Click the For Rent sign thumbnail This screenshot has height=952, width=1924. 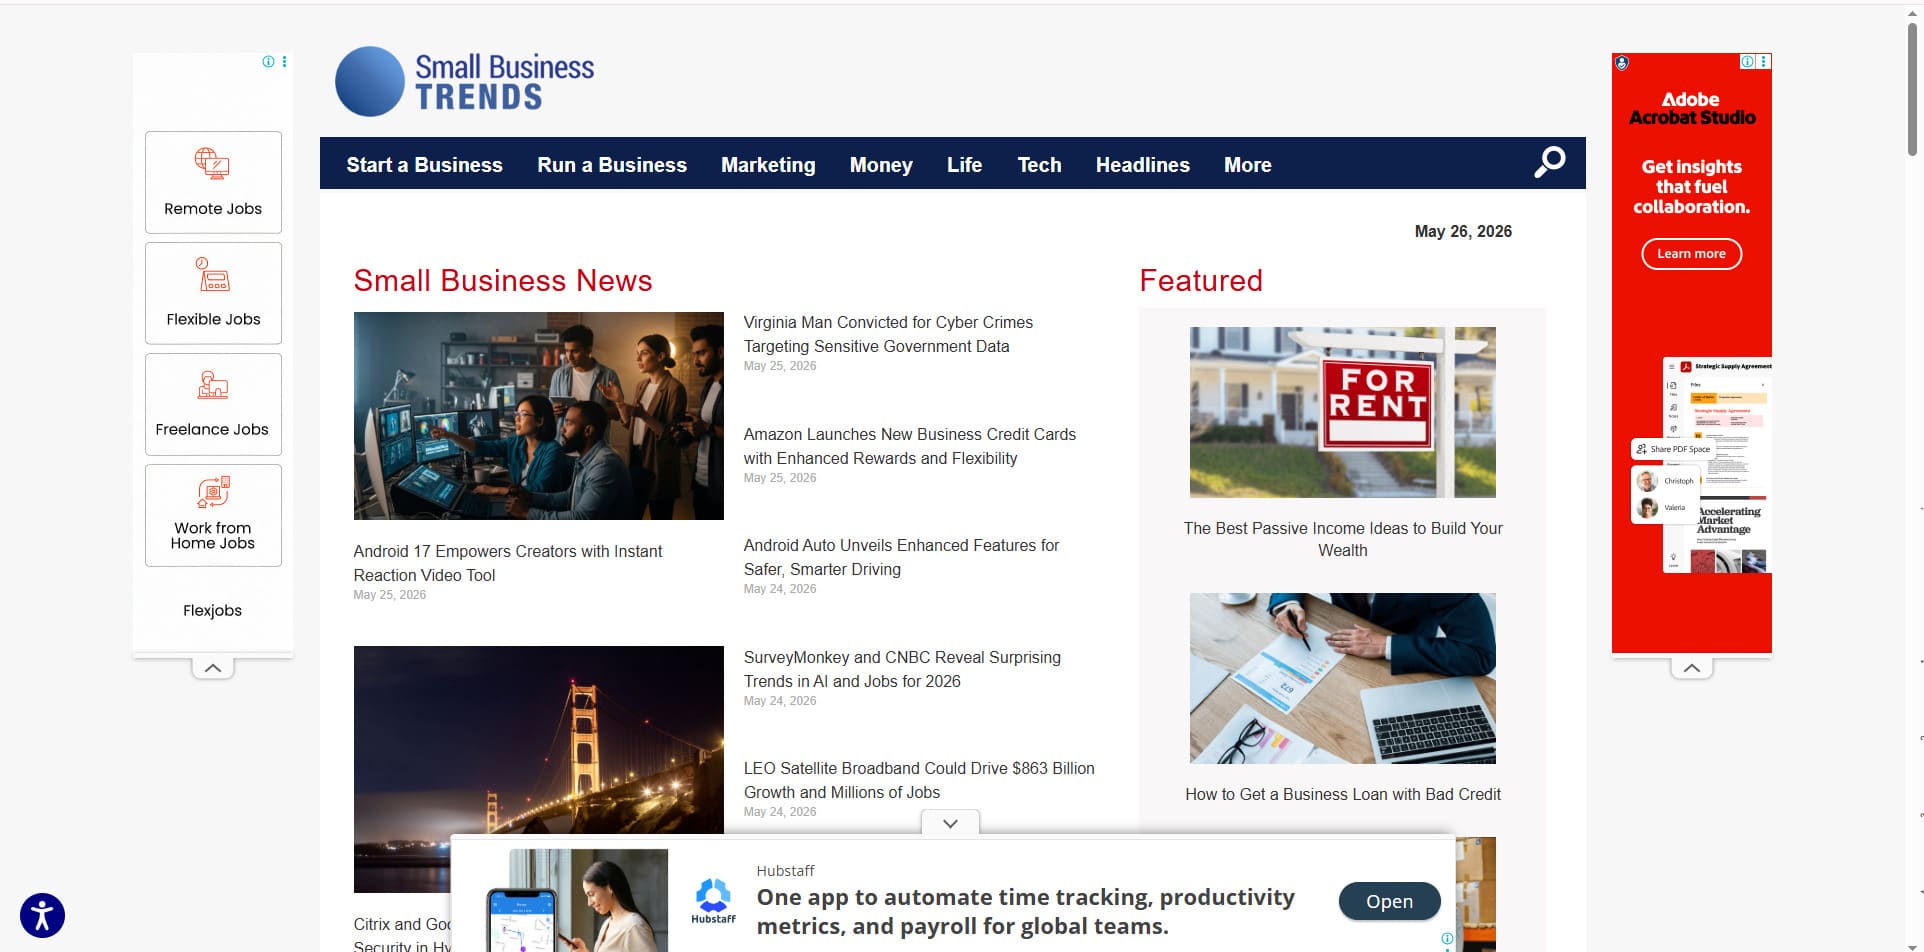1343,412
